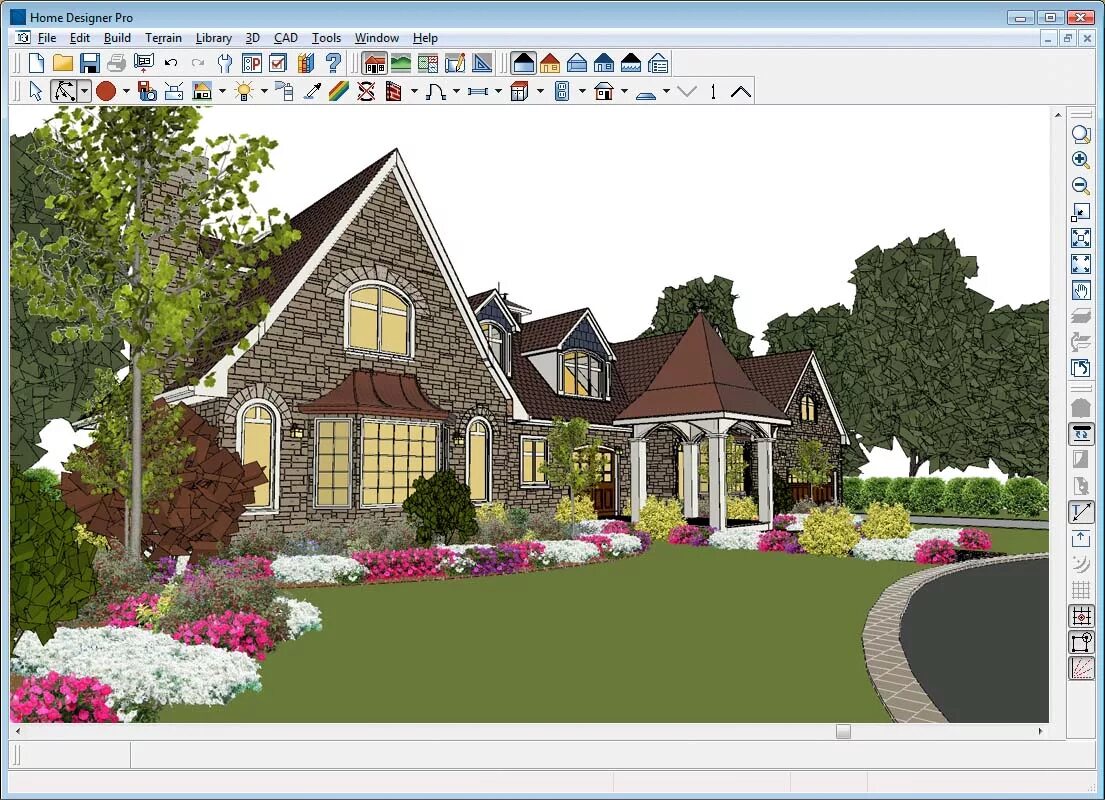The width and height of the screenshot is (1105, 800).
Task: Run the Plan Check tool
Action: click(278, 62)
